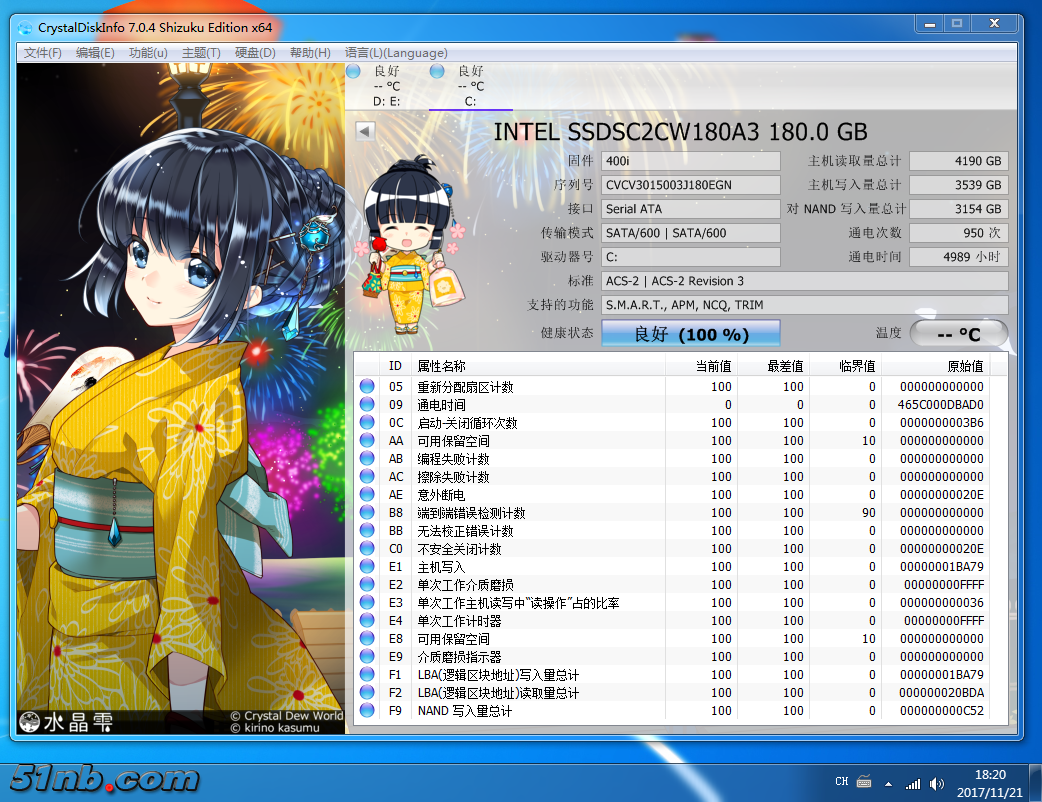Open the 主题(T) theme menu
The image size is (1042, 802).
[x=201, y=53]
